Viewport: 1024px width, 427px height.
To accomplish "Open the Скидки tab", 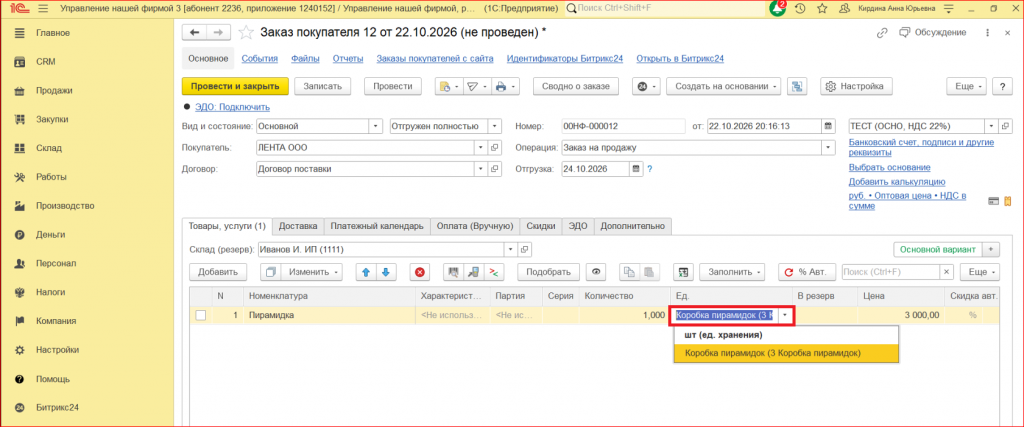I will [x=541, y=226].
